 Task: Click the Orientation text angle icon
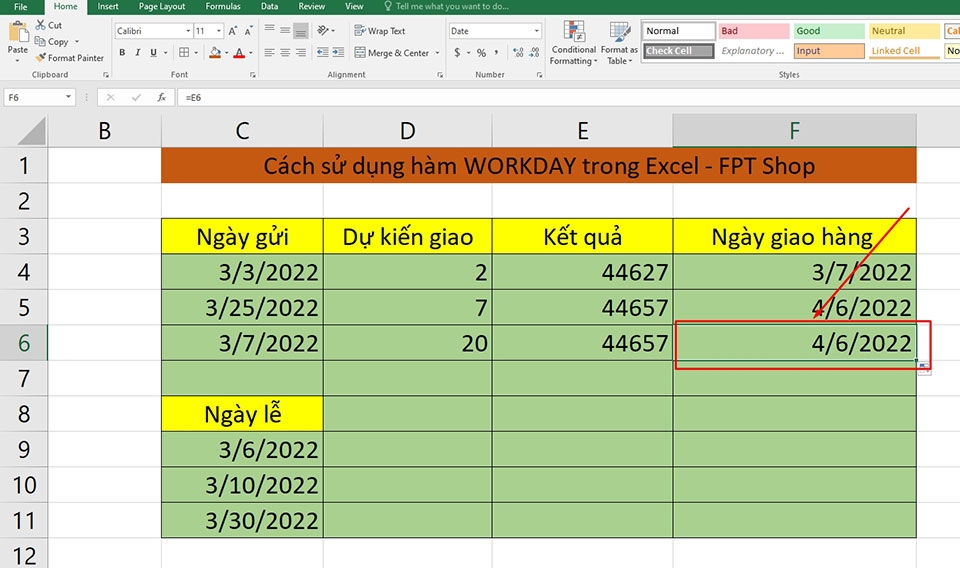pyautogui.click(x=323, y=30)
